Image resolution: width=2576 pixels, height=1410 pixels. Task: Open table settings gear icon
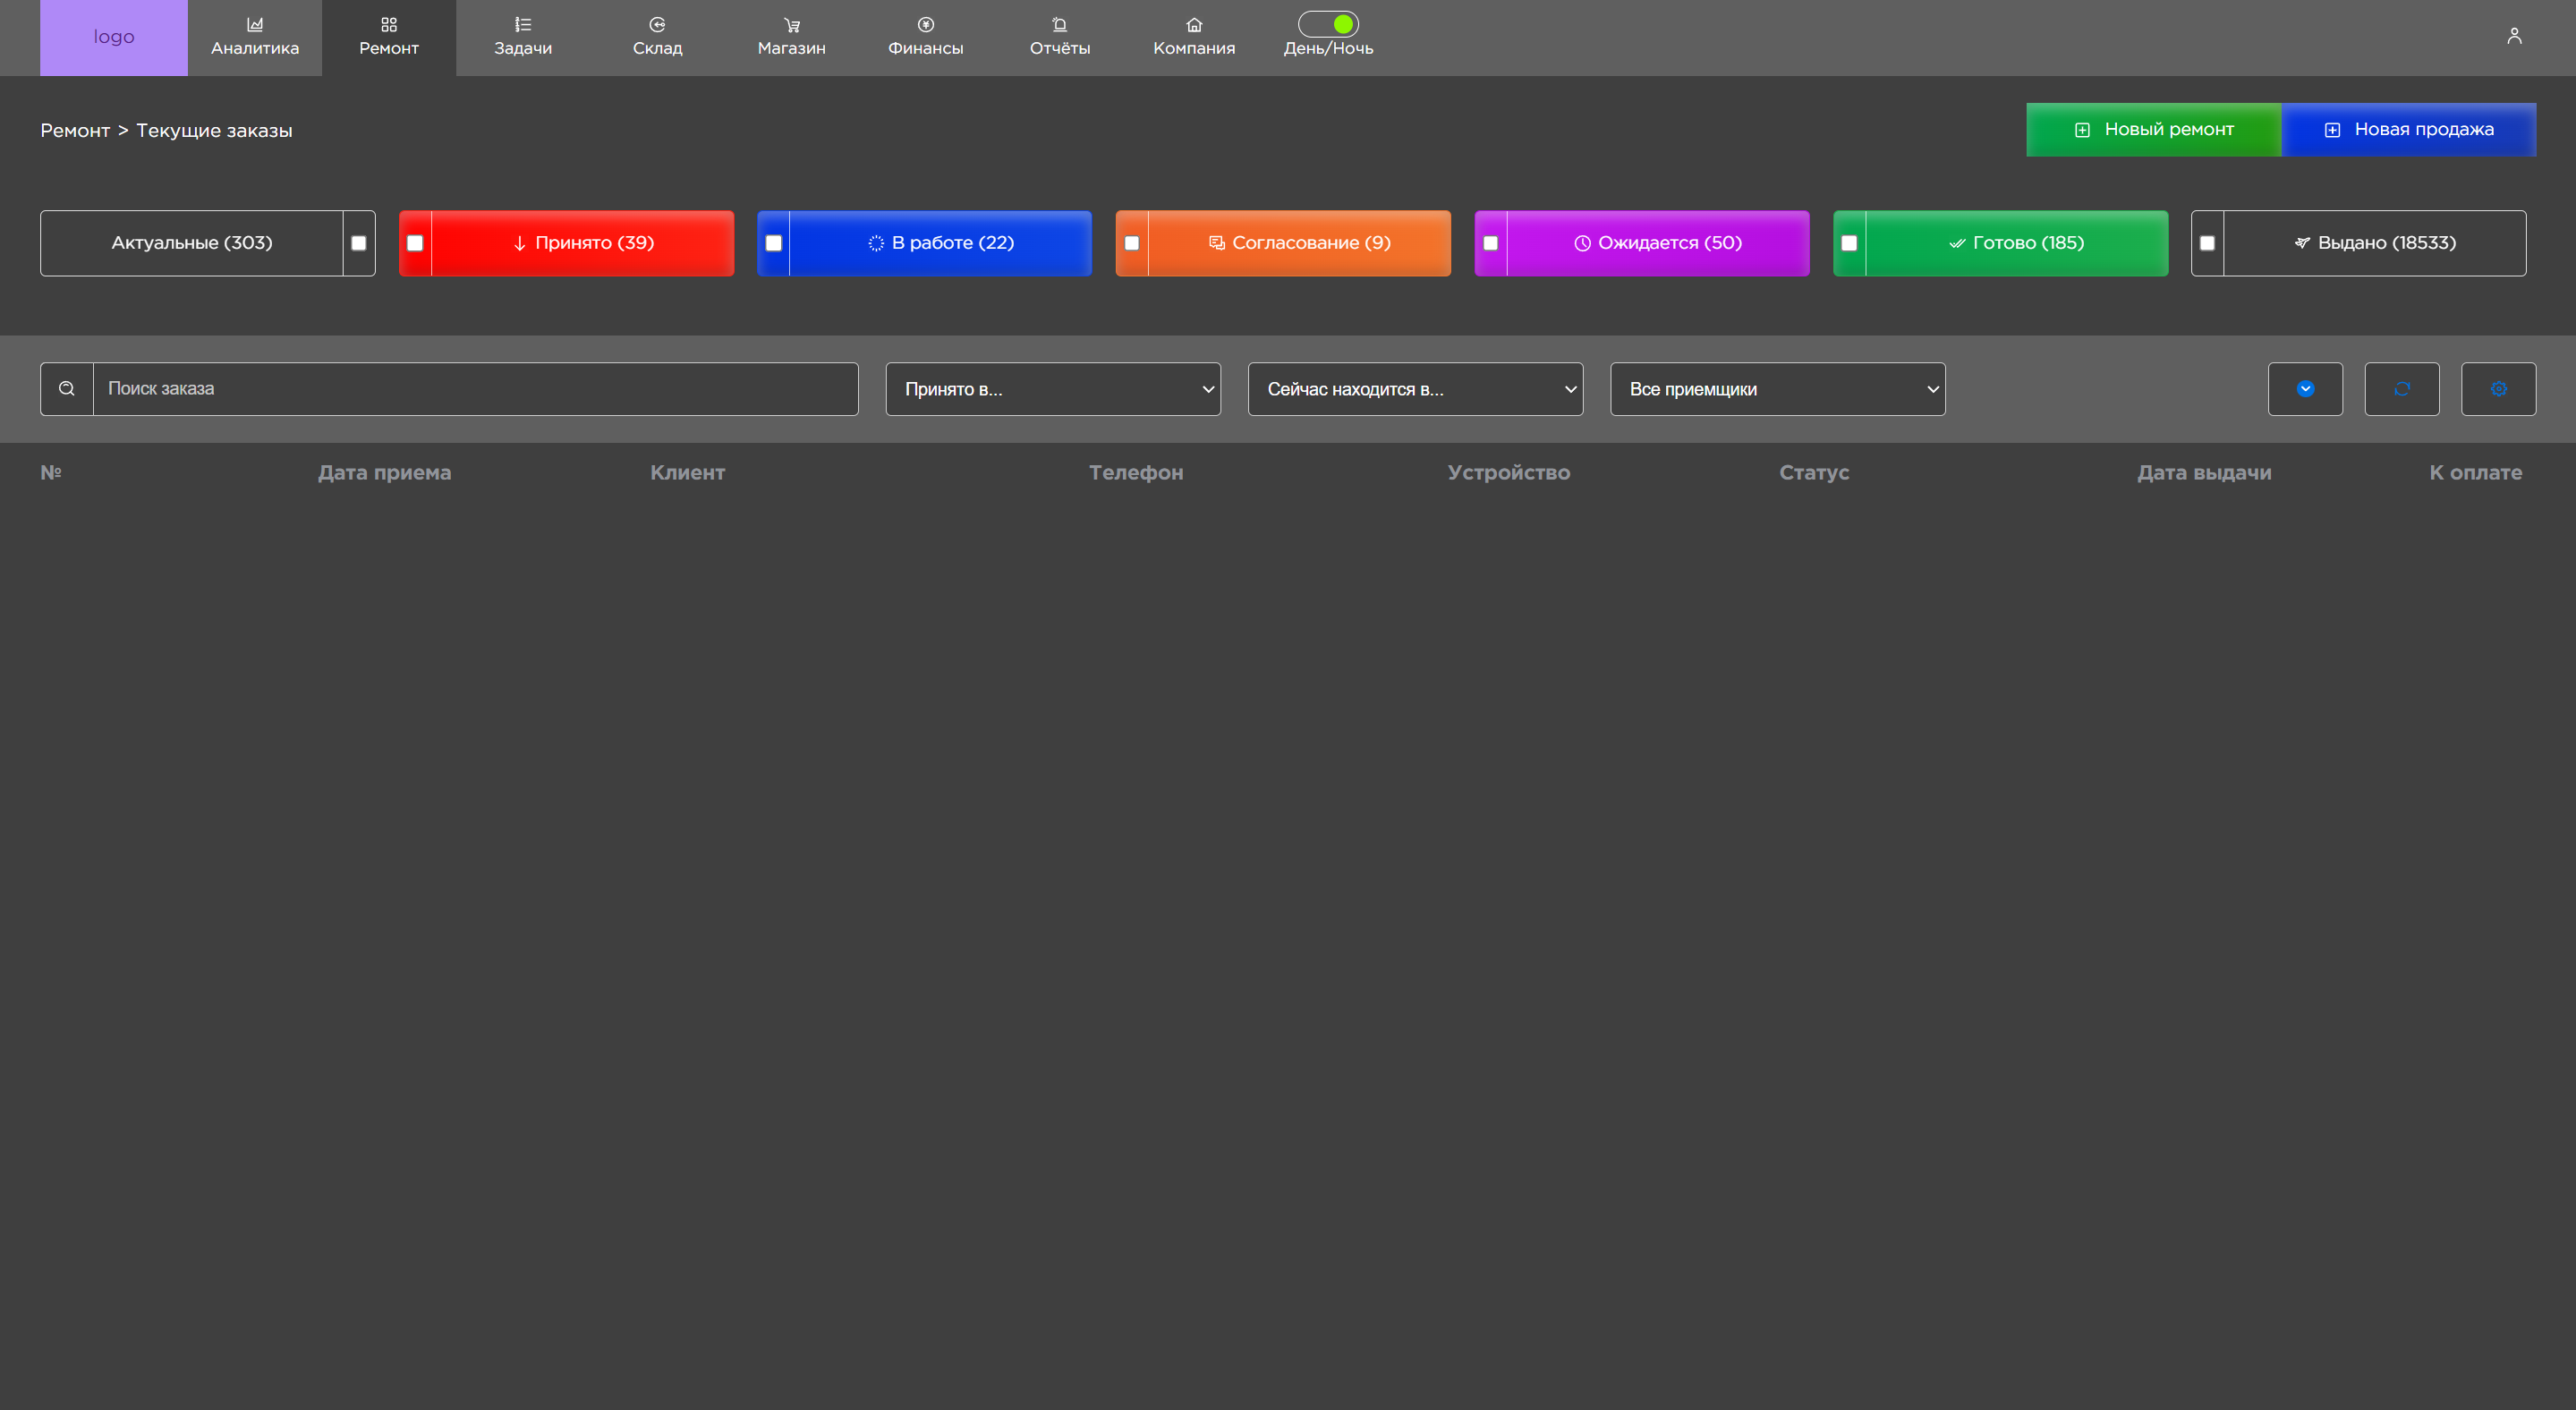coord(2498,389)
